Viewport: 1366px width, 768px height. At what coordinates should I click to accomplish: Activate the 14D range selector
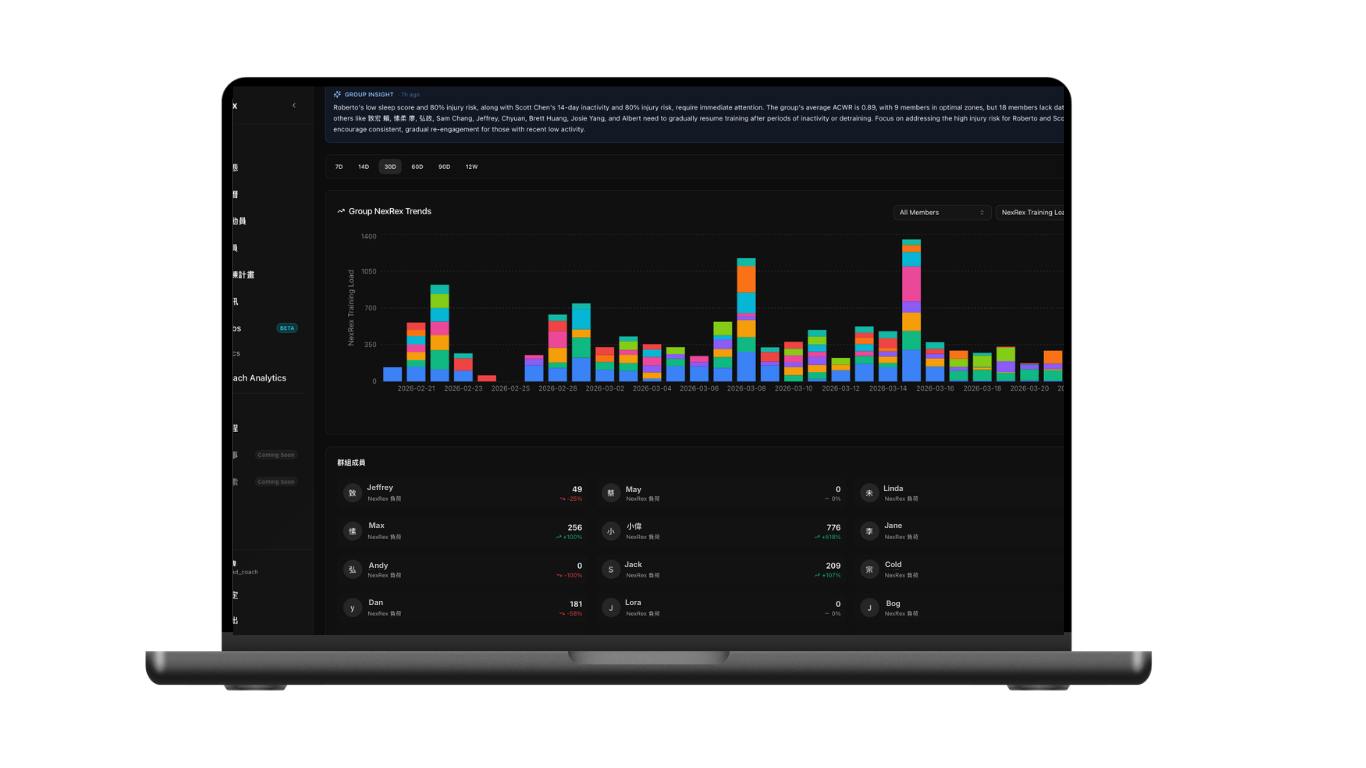(363, 166)
